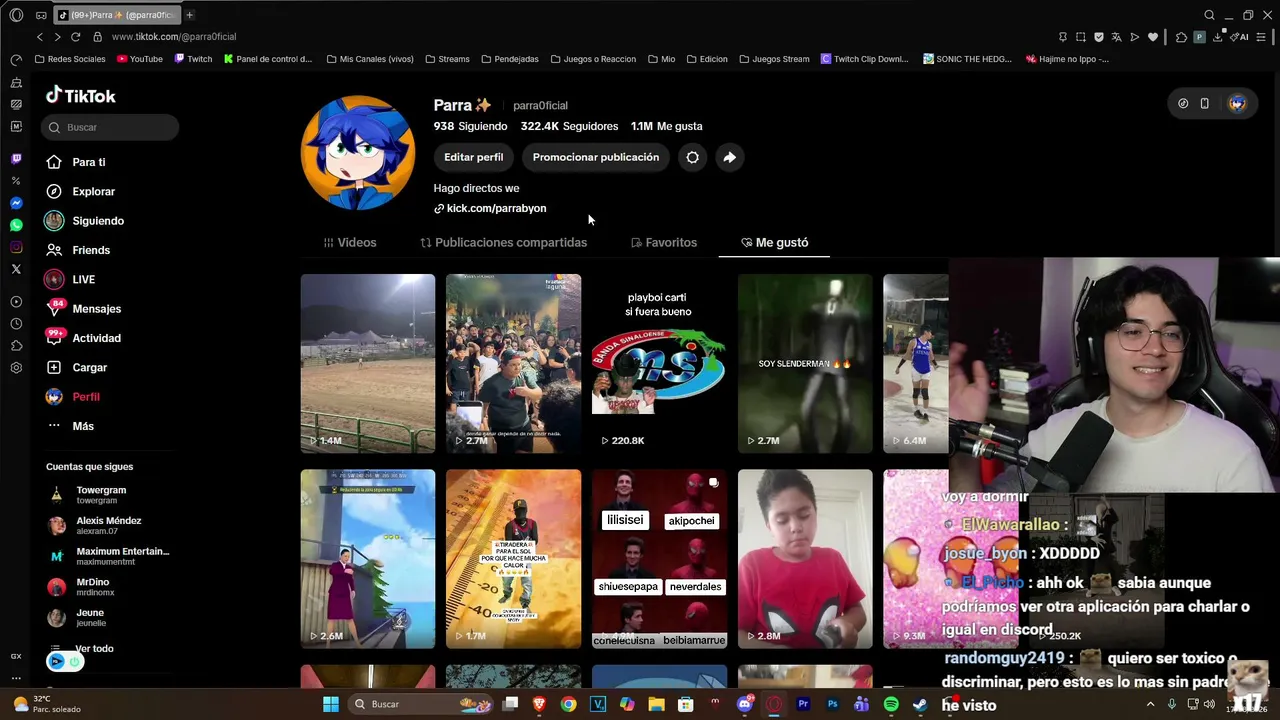Open the SOY SLENDERMAN video thumbnail
The image size is (1280, 720).
tap(805, 363)
